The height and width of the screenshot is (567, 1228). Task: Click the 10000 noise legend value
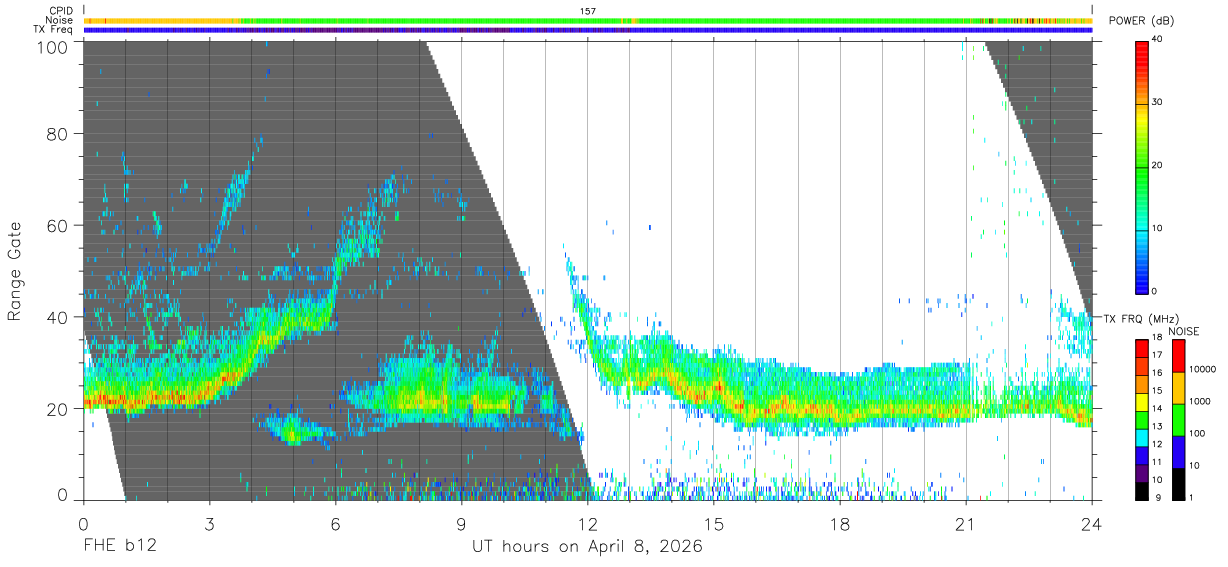pyautogui.click(x=1202, y=370)
